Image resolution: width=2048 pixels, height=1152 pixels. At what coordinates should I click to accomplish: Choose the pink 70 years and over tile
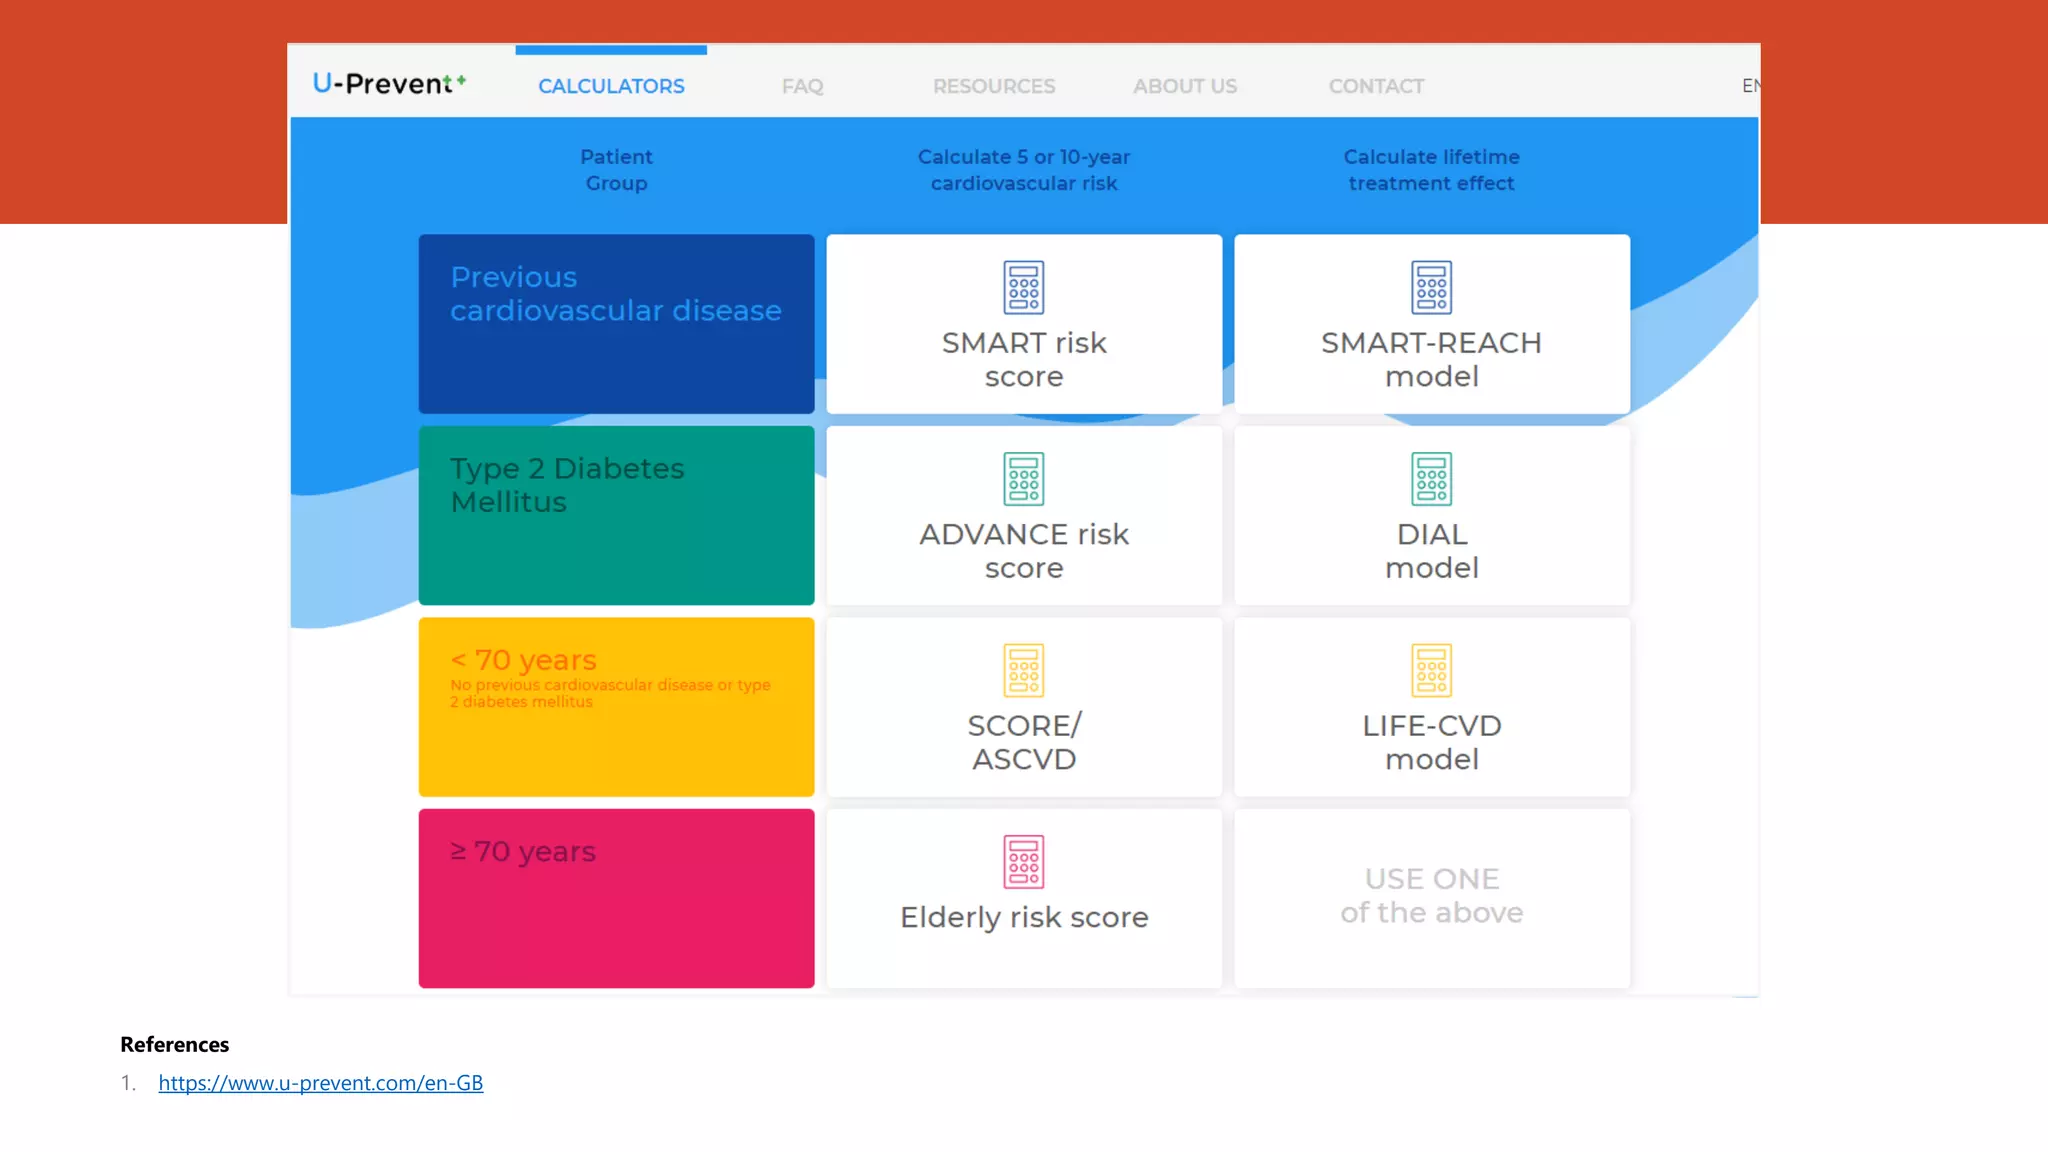tap(616, 898)
